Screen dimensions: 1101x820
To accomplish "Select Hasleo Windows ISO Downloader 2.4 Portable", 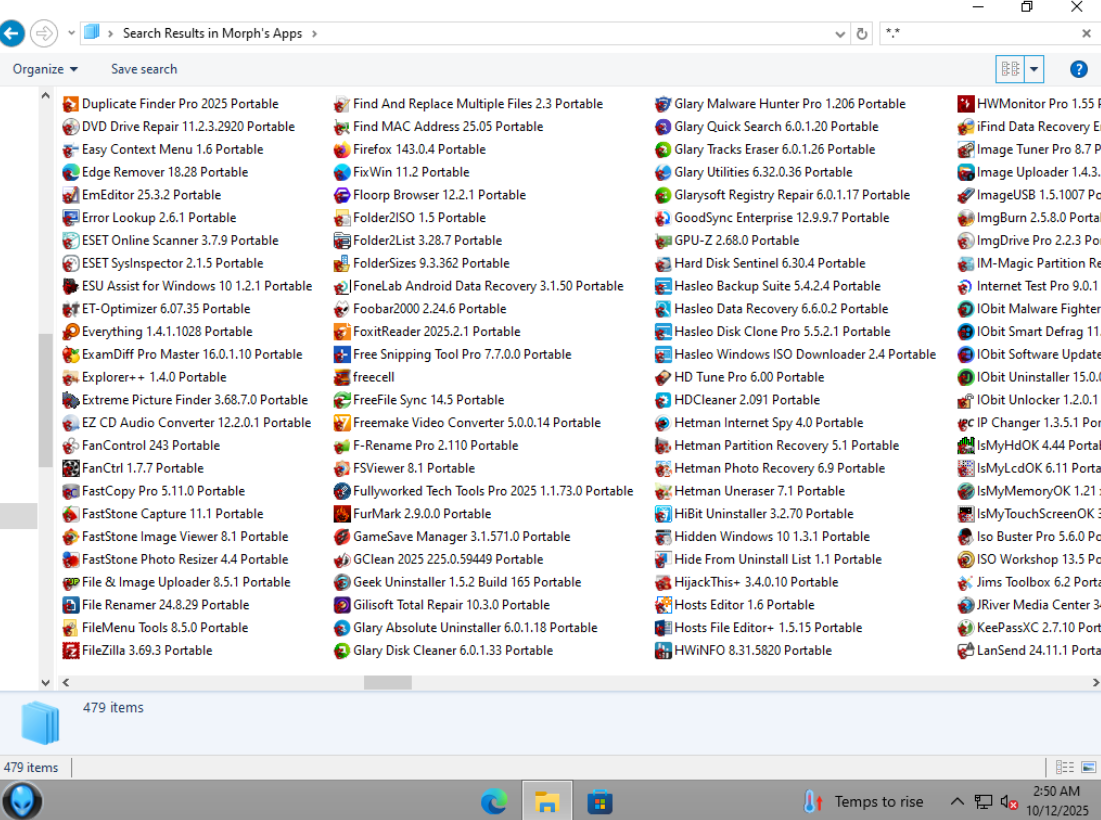I will [796, 355].
